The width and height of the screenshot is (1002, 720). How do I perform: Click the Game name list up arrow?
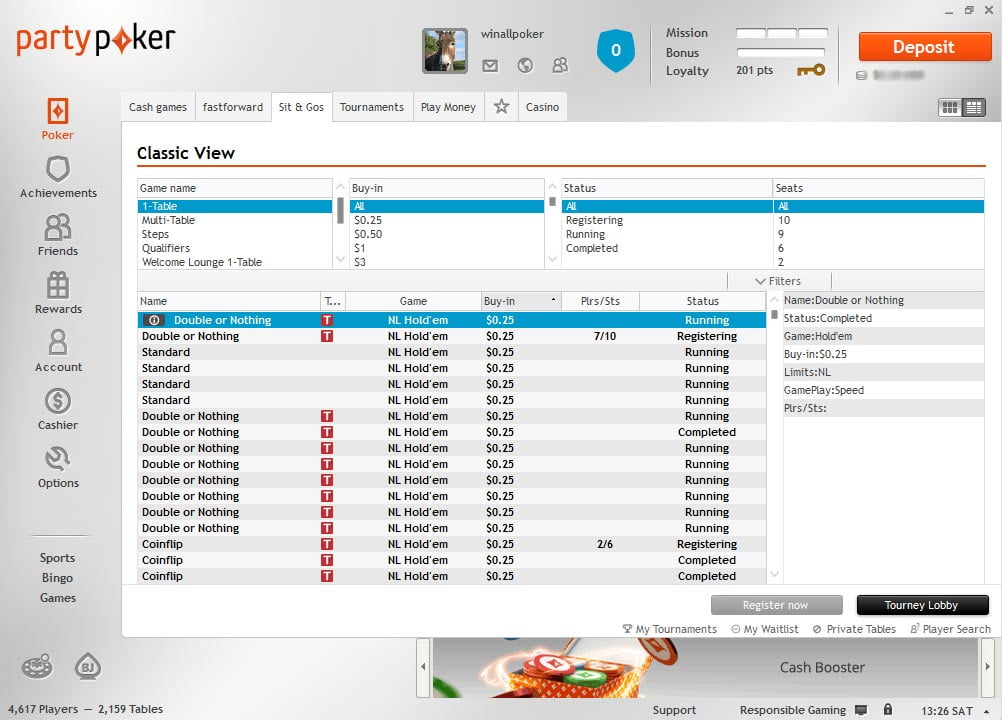341,187
